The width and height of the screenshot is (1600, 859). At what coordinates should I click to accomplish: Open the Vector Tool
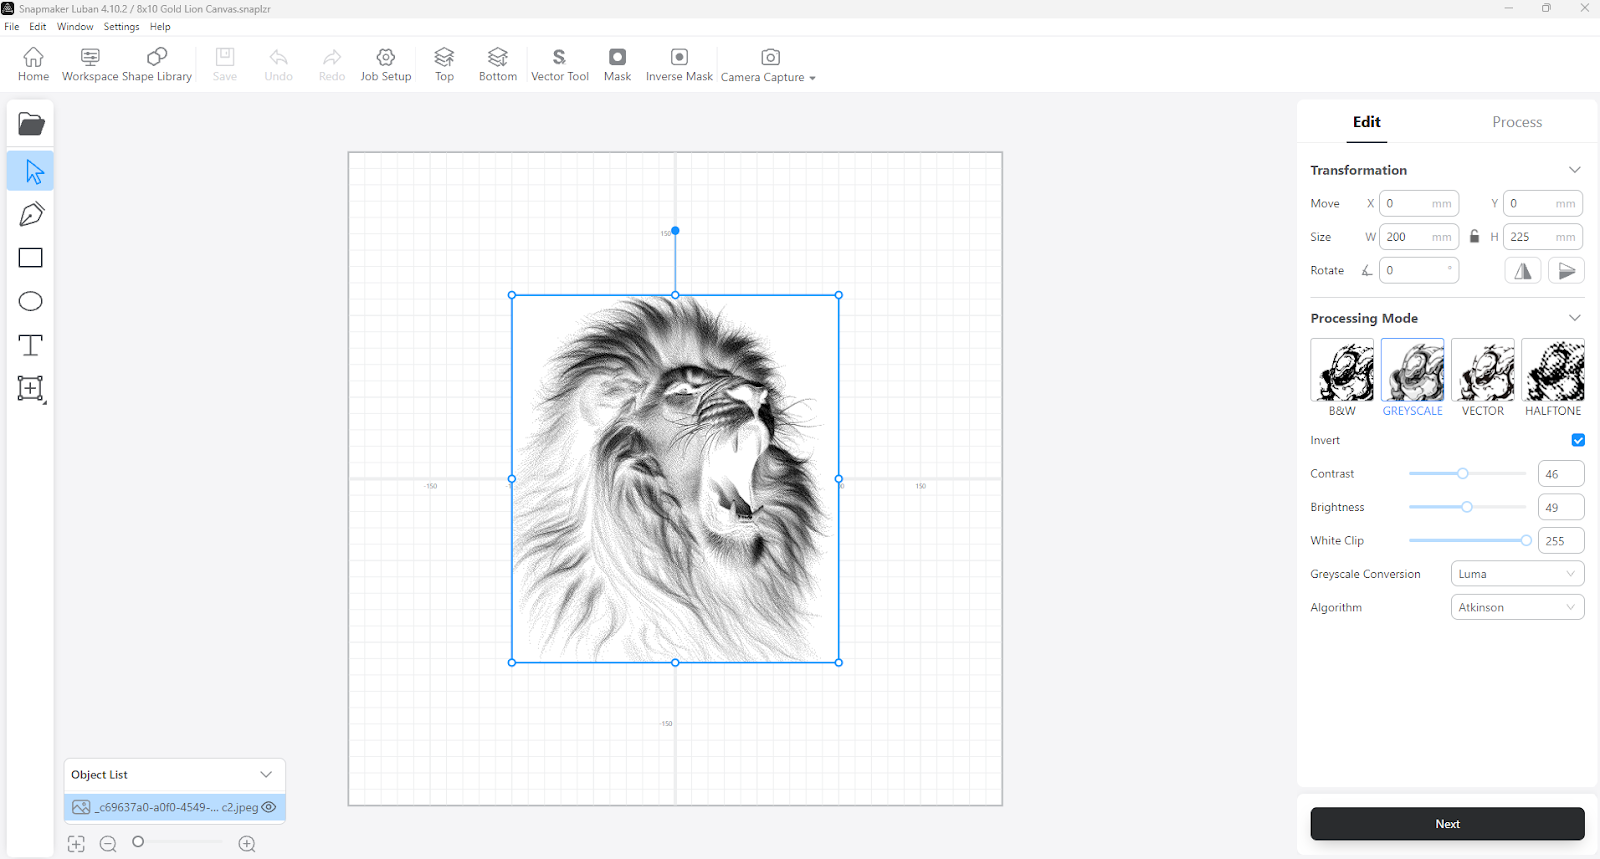(560, 64)
